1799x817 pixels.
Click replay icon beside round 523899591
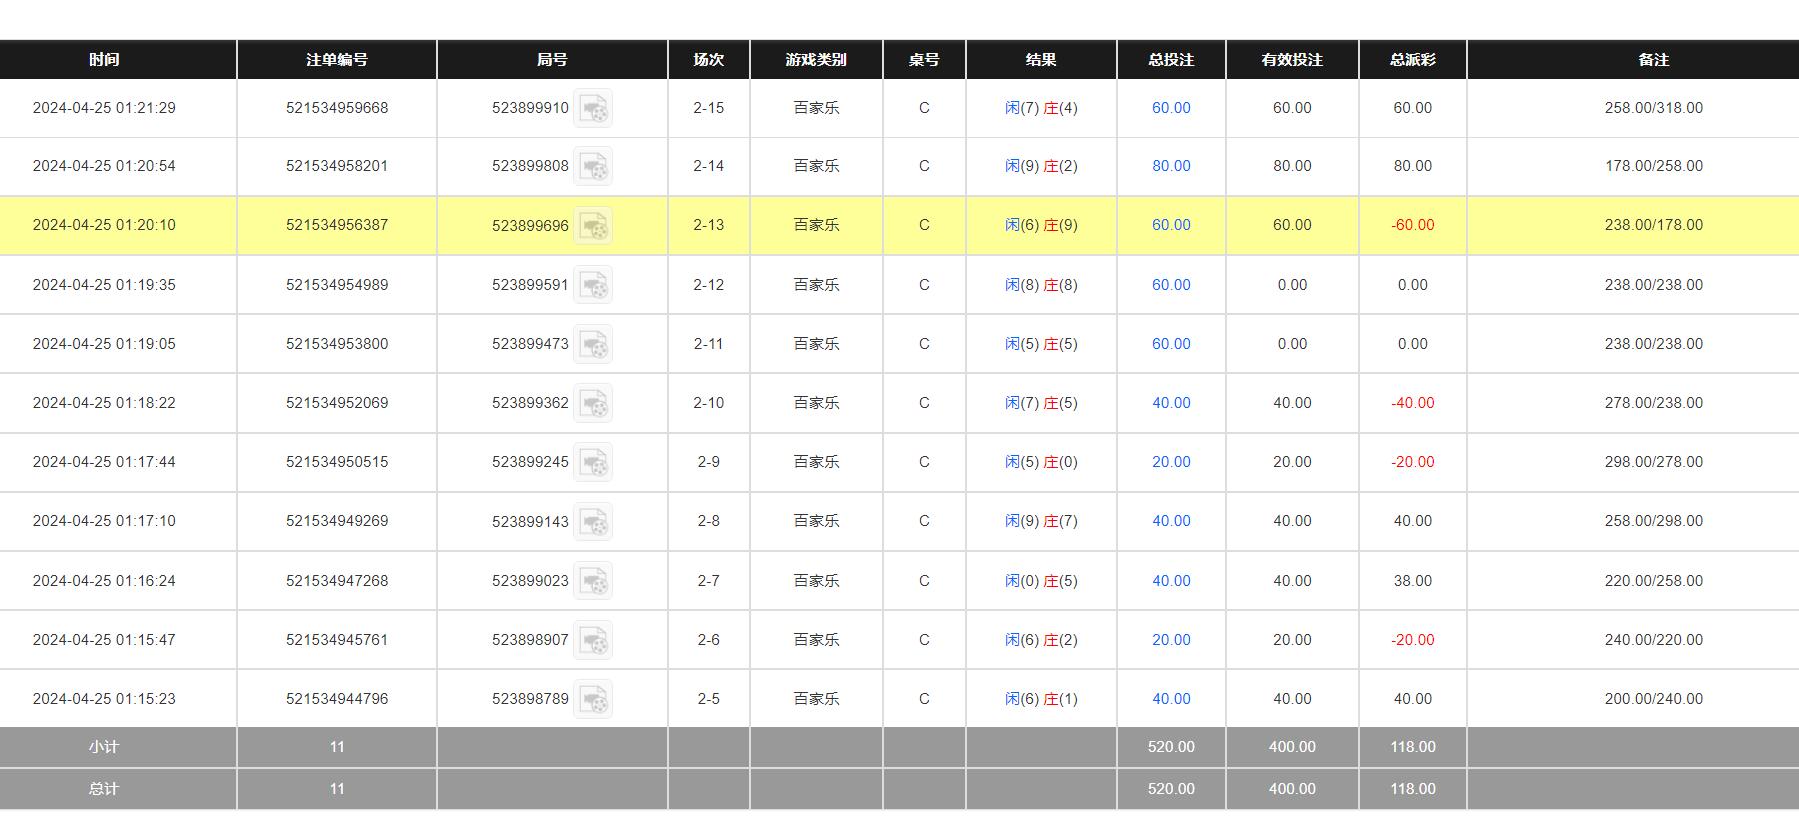(x=593, y=285)
